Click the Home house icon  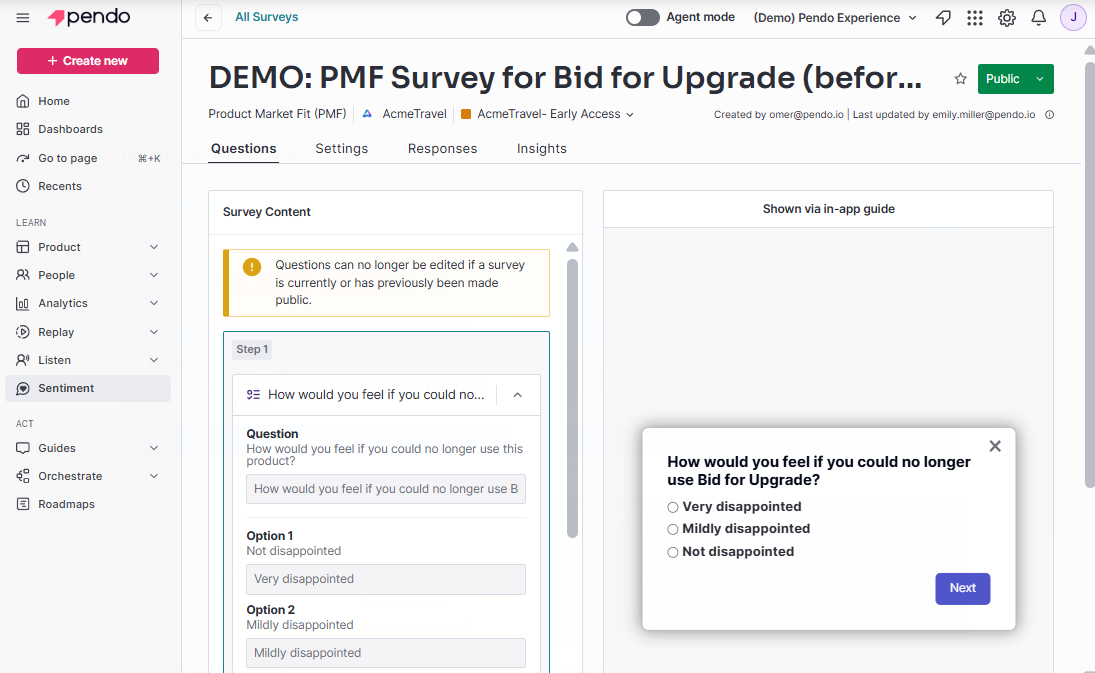(23, 101)
